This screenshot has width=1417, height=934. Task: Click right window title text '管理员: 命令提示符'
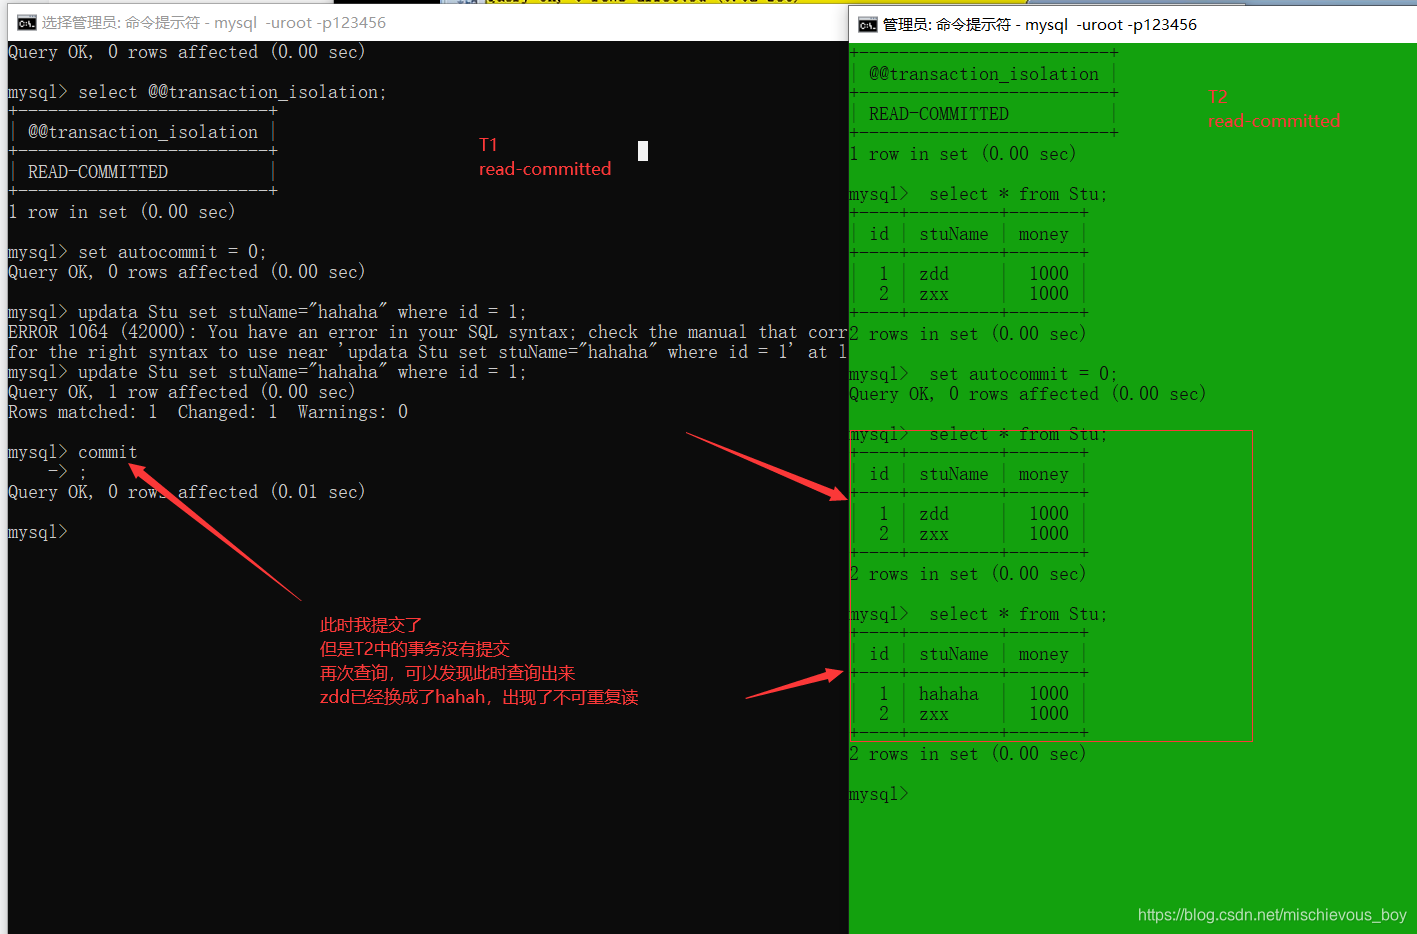coord(946,24)
